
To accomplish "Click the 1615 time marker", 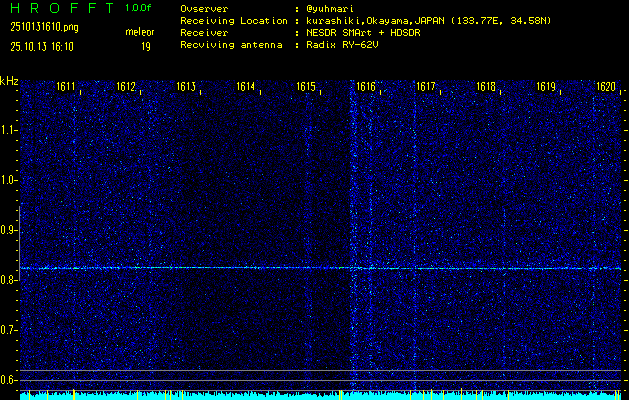I will coord(306,87).
